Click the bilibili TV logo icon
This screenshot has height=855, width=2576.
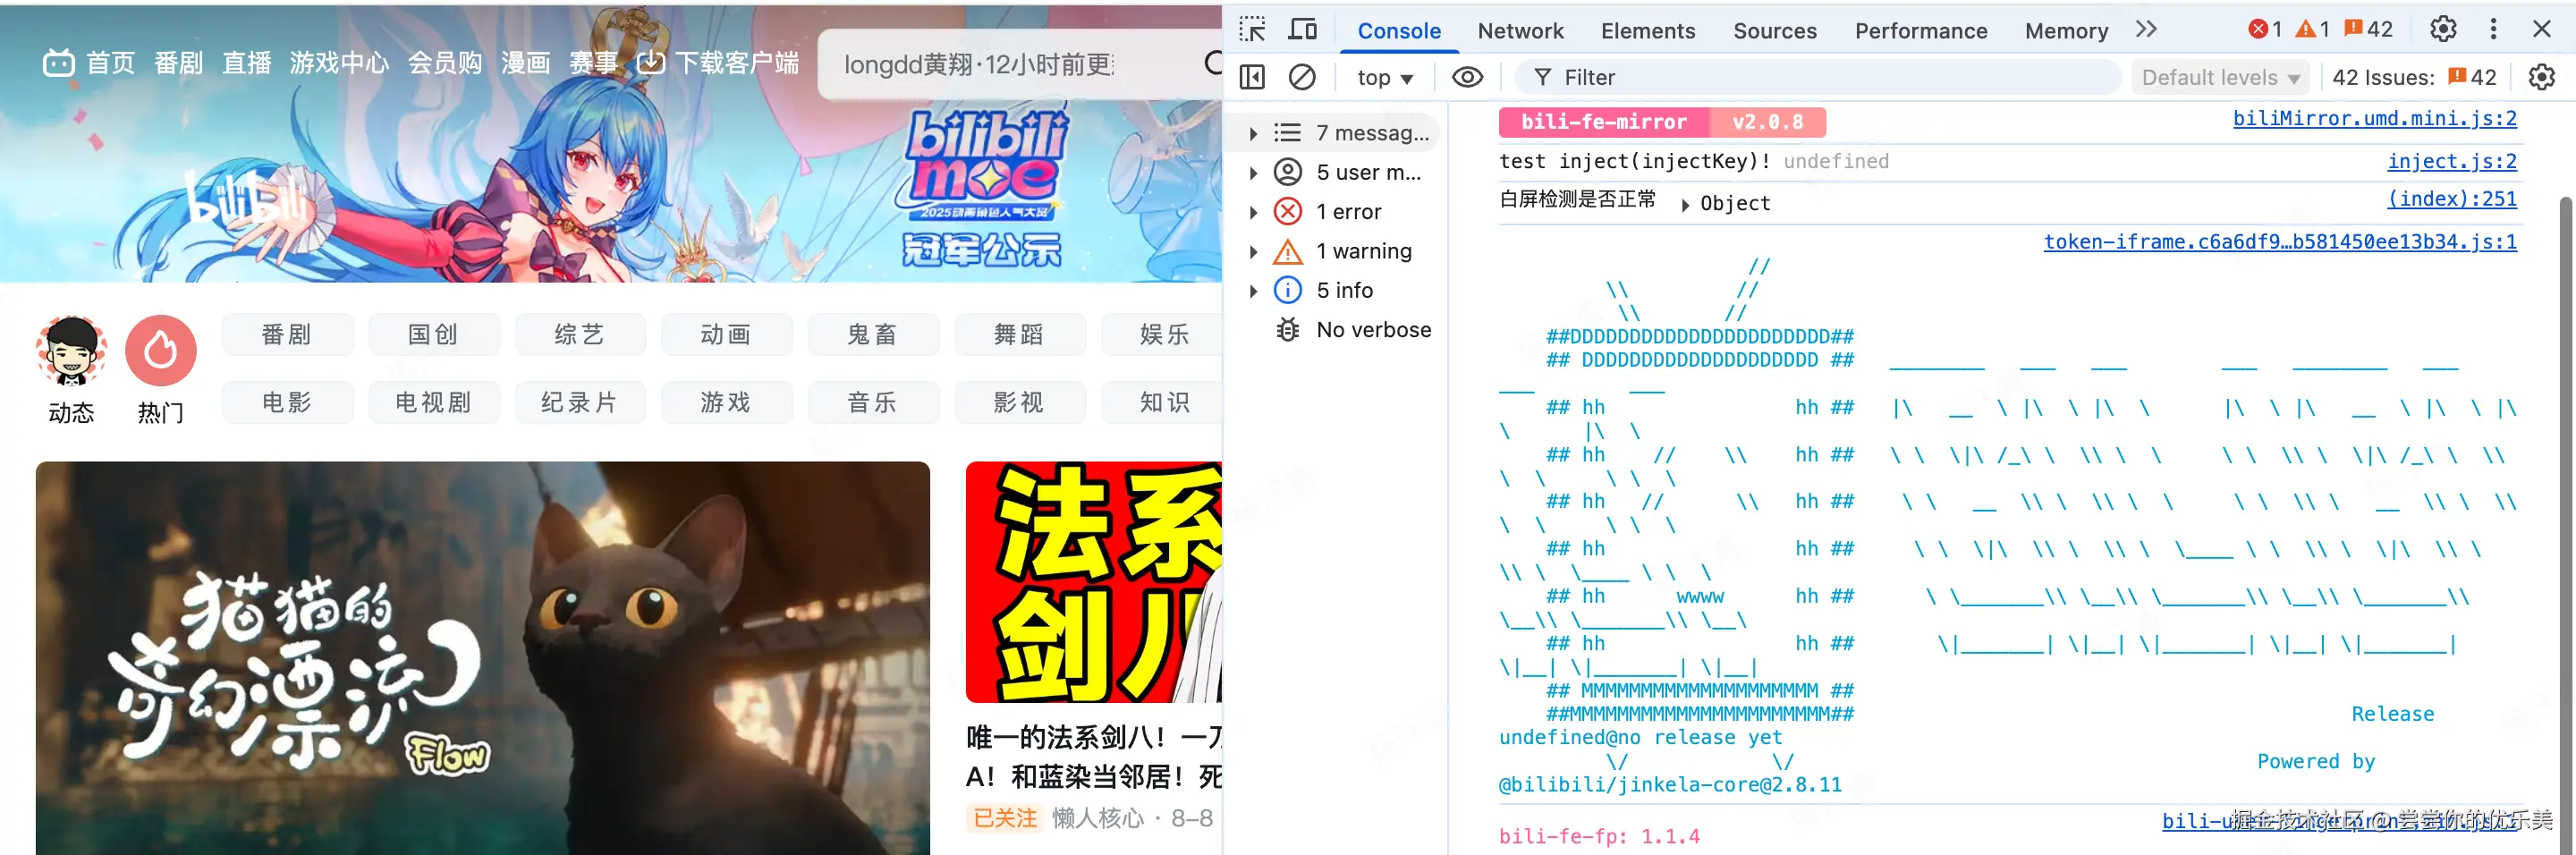tap(58, 63)
